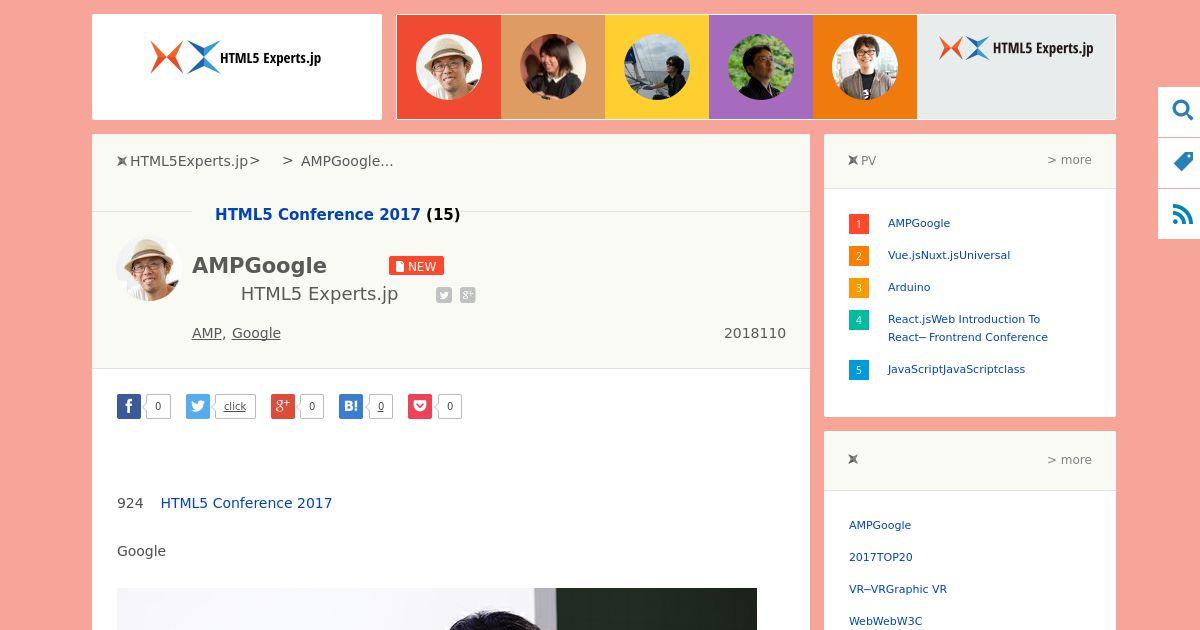Open the AMP tag link
This screenshot has height=630, width=1200.
(207, 333)
